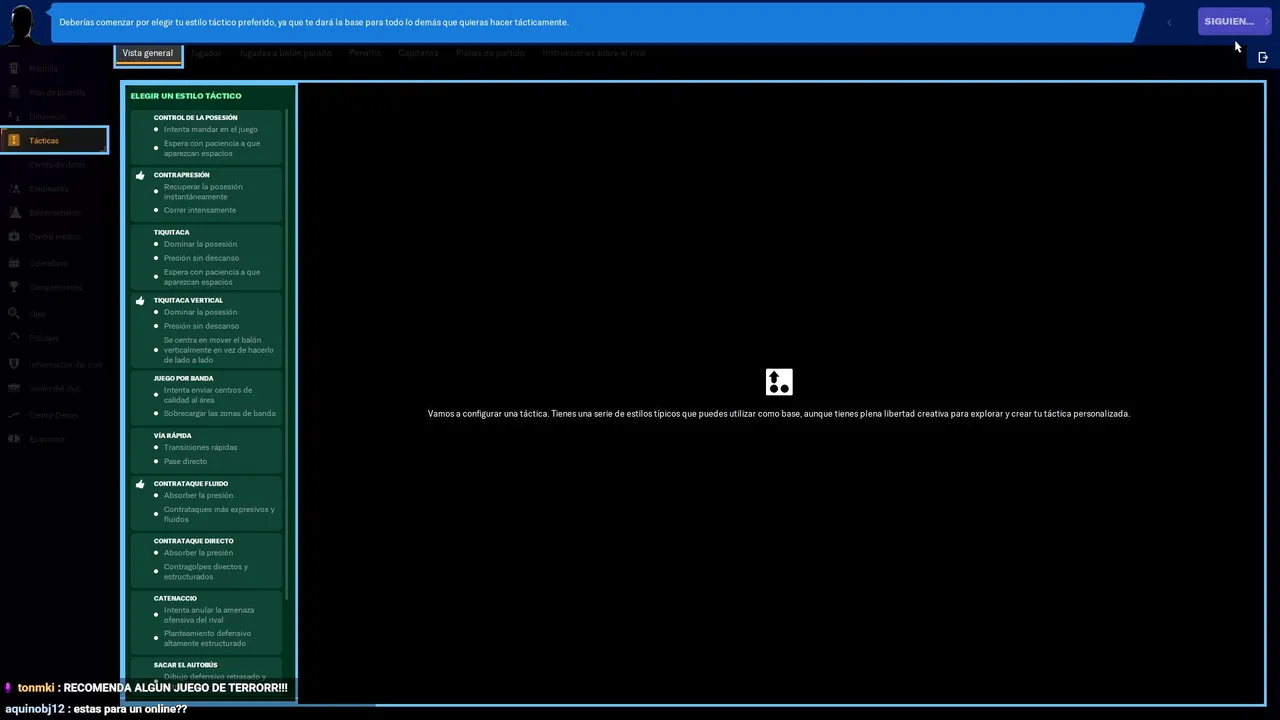1280x720 pixels.
Task: Choose the Sacar el autobús style
Action: pos(207,671)
